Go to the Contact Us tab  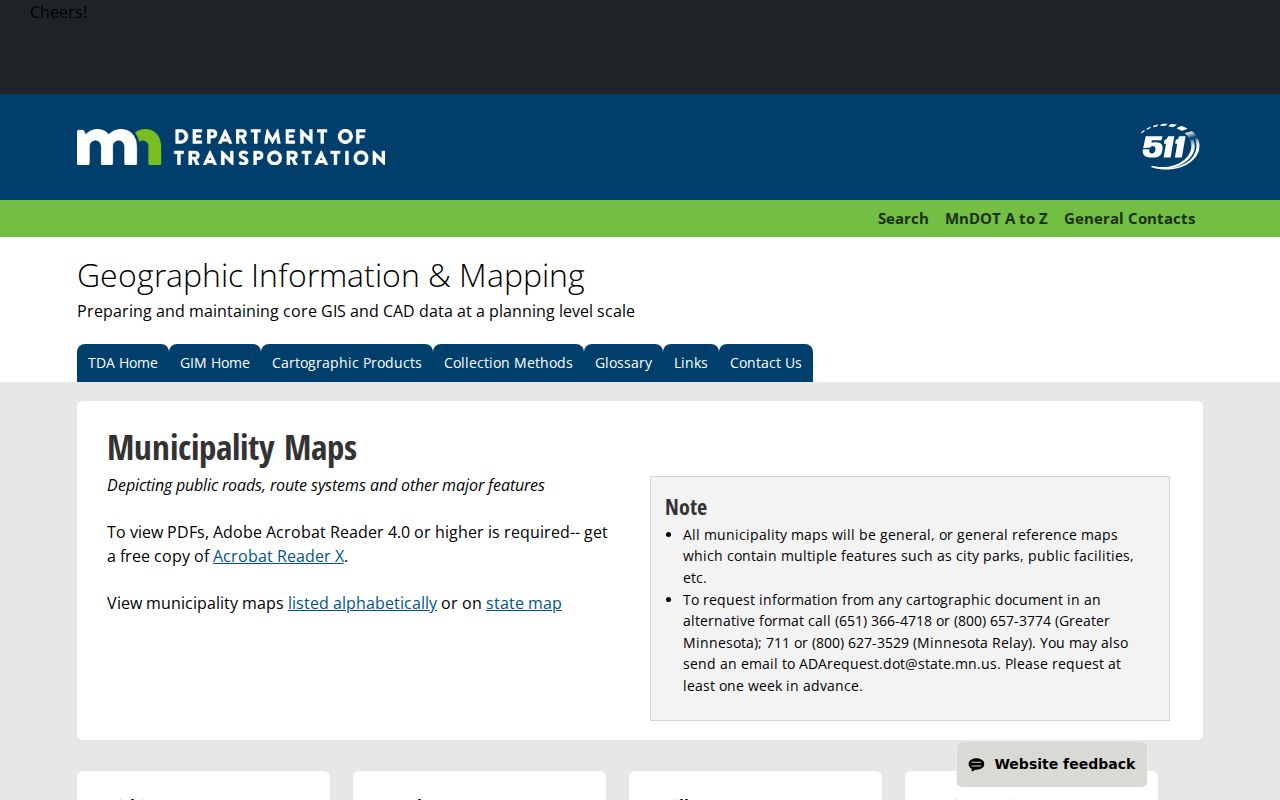pos(766,363)
